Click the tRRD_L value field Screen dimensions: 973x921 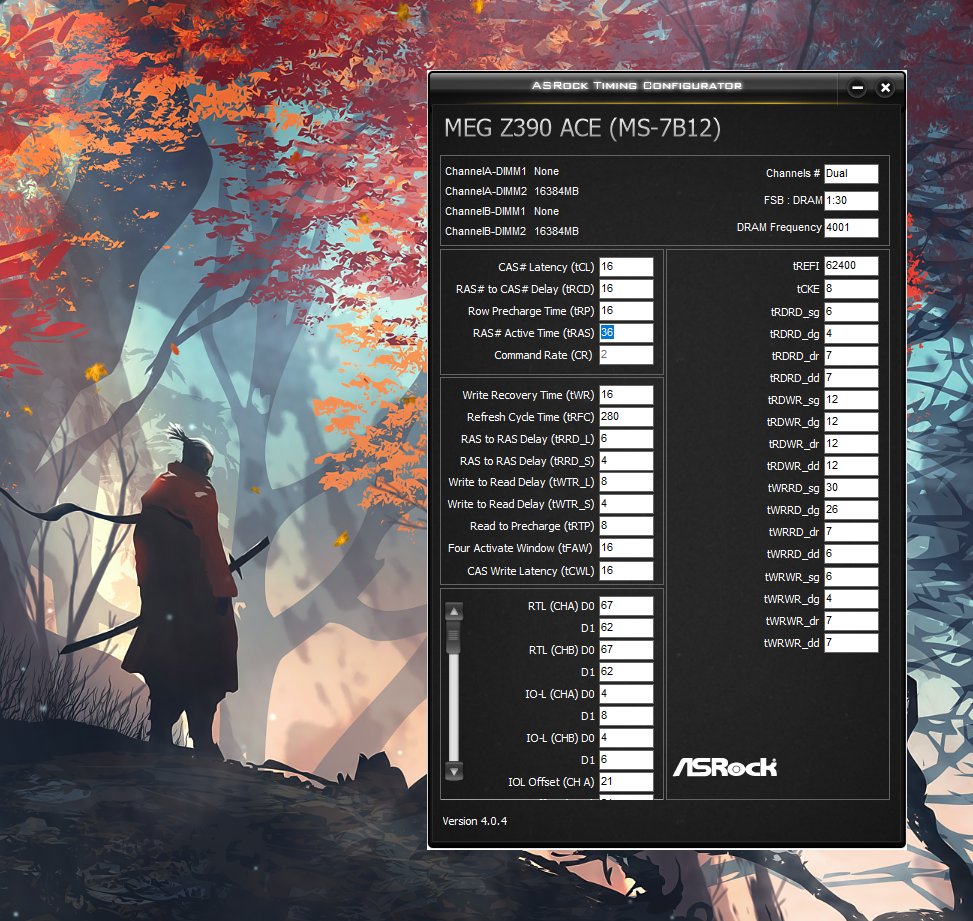coord(626,439)
